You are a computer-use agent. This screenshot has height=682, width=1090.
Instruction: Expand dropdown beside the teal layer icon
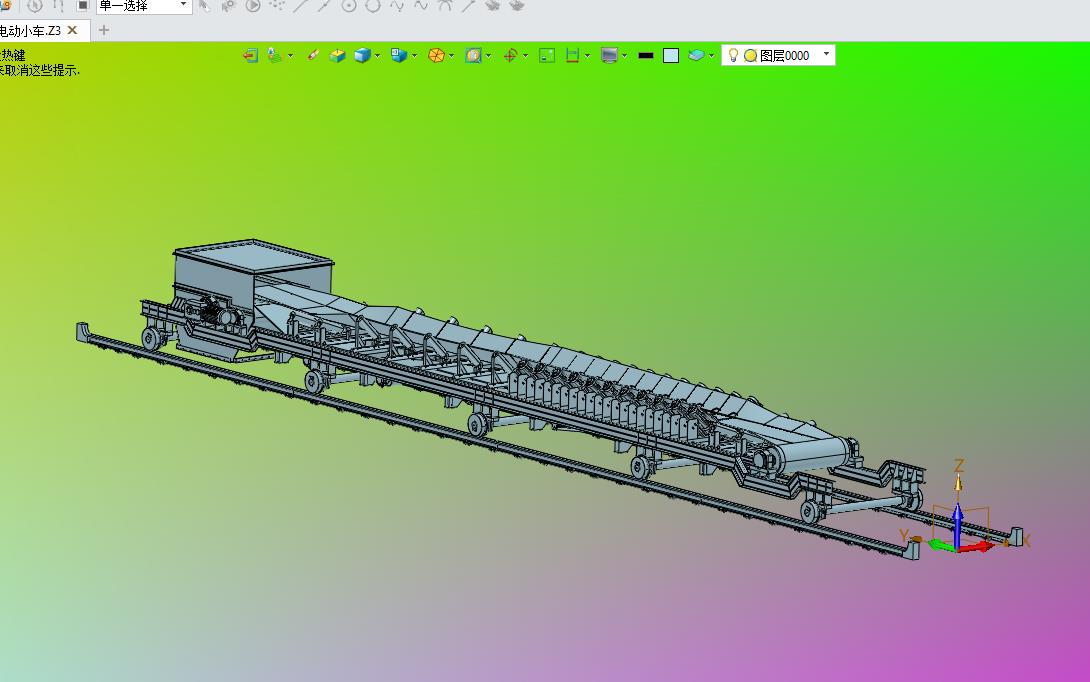[711, 56]
